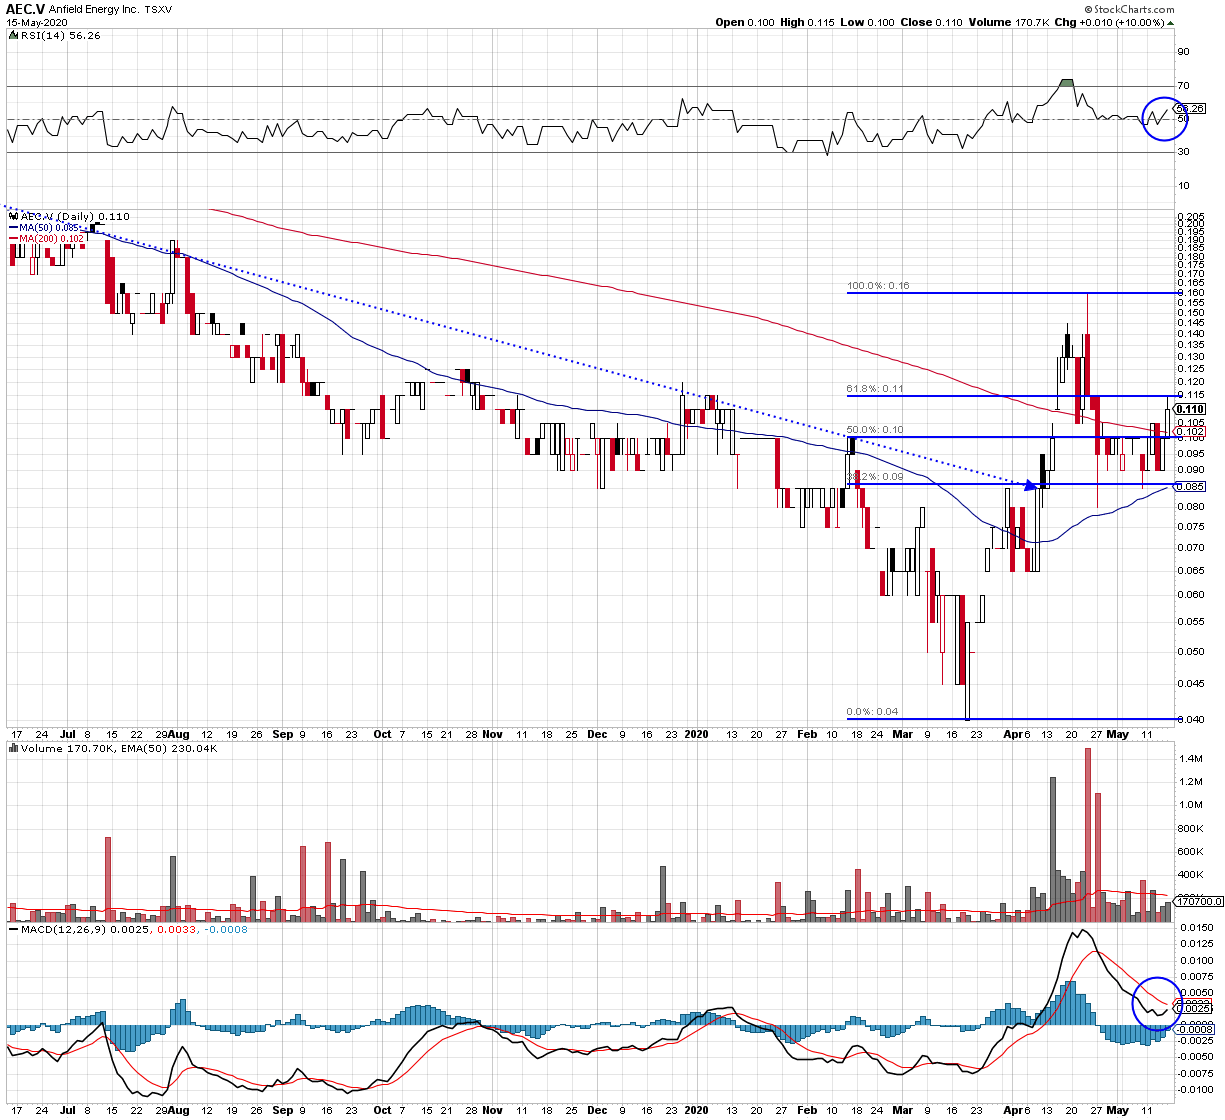Click the Dec label on the price chart date axis

(598, 733)
